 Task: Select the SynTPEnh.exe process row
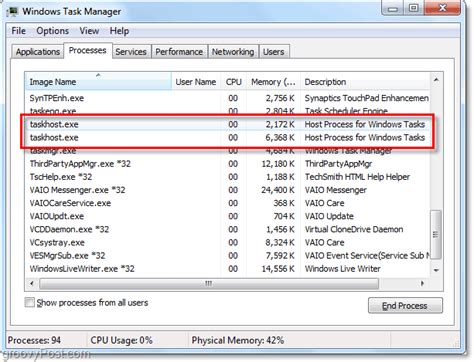(227, 98)
